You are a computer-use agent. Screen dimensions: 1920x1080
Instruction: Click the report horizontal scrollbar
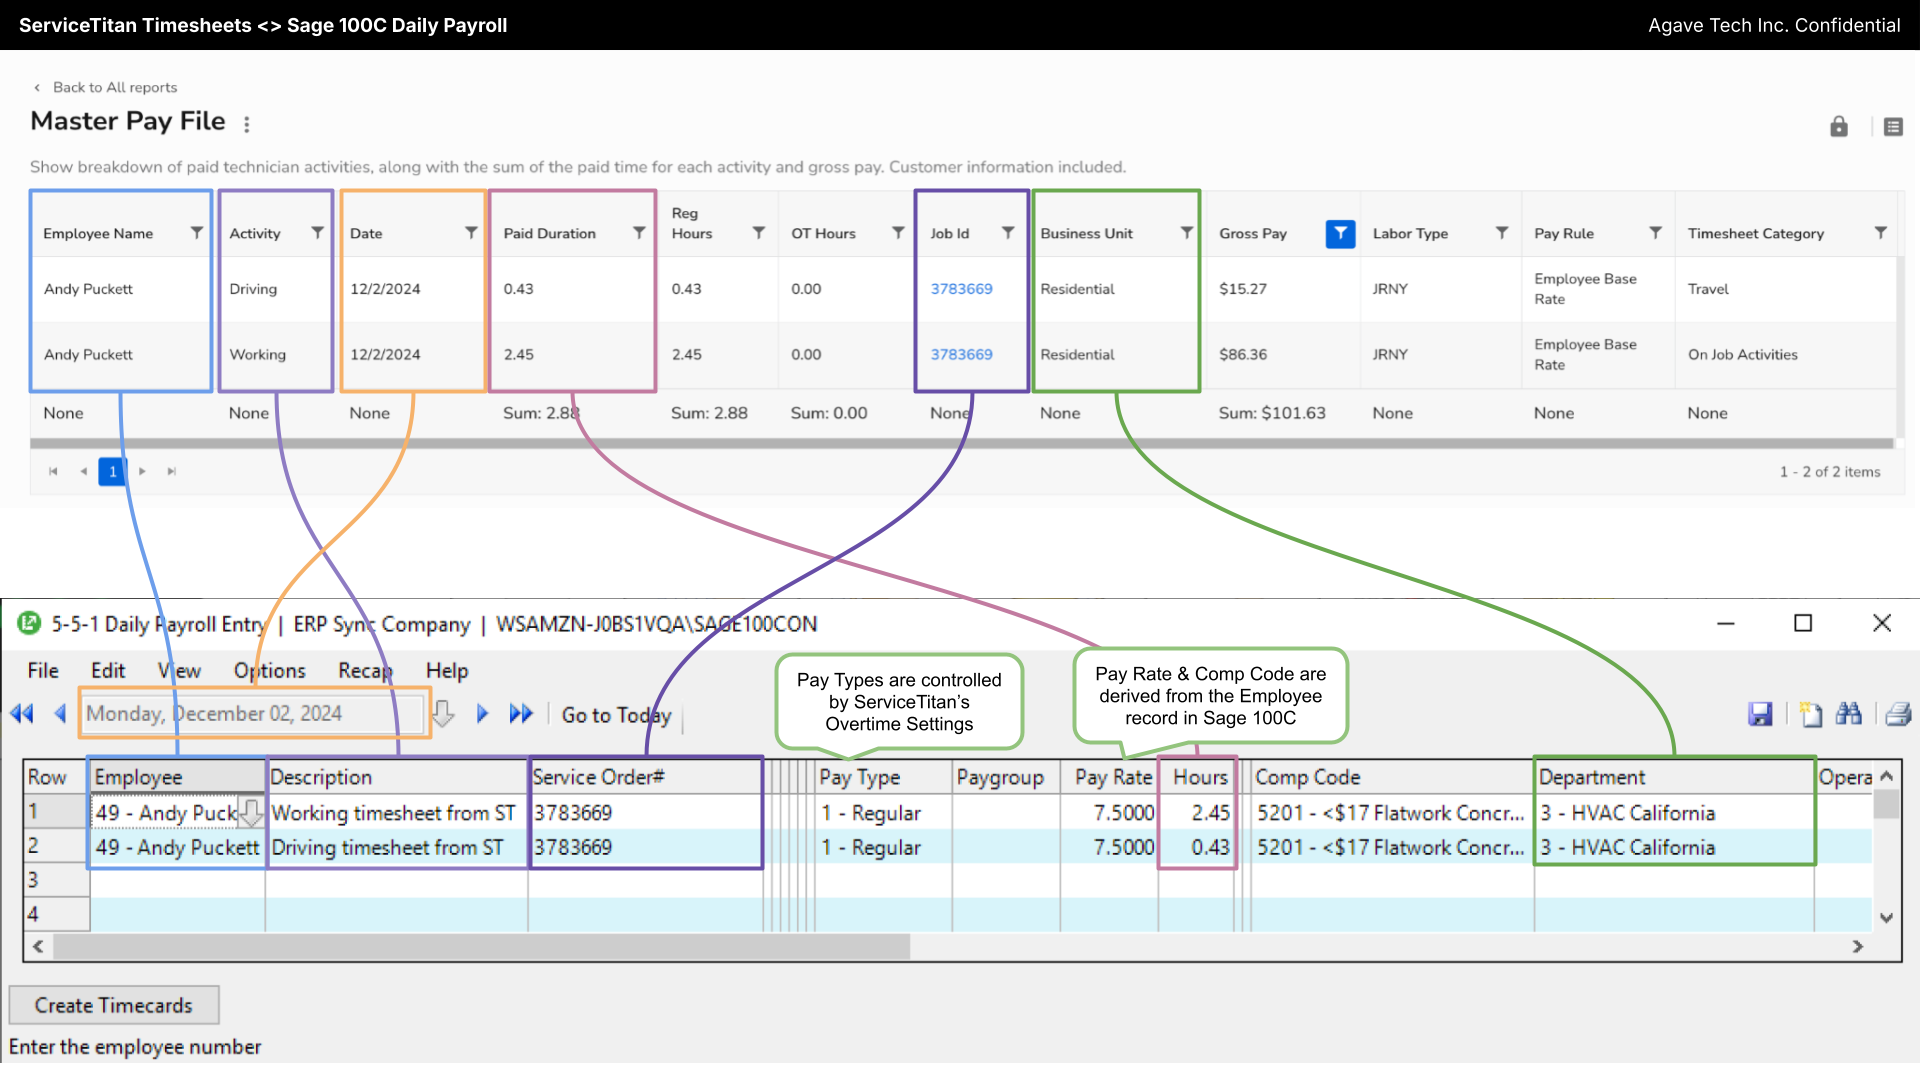[x=961, y=443]
